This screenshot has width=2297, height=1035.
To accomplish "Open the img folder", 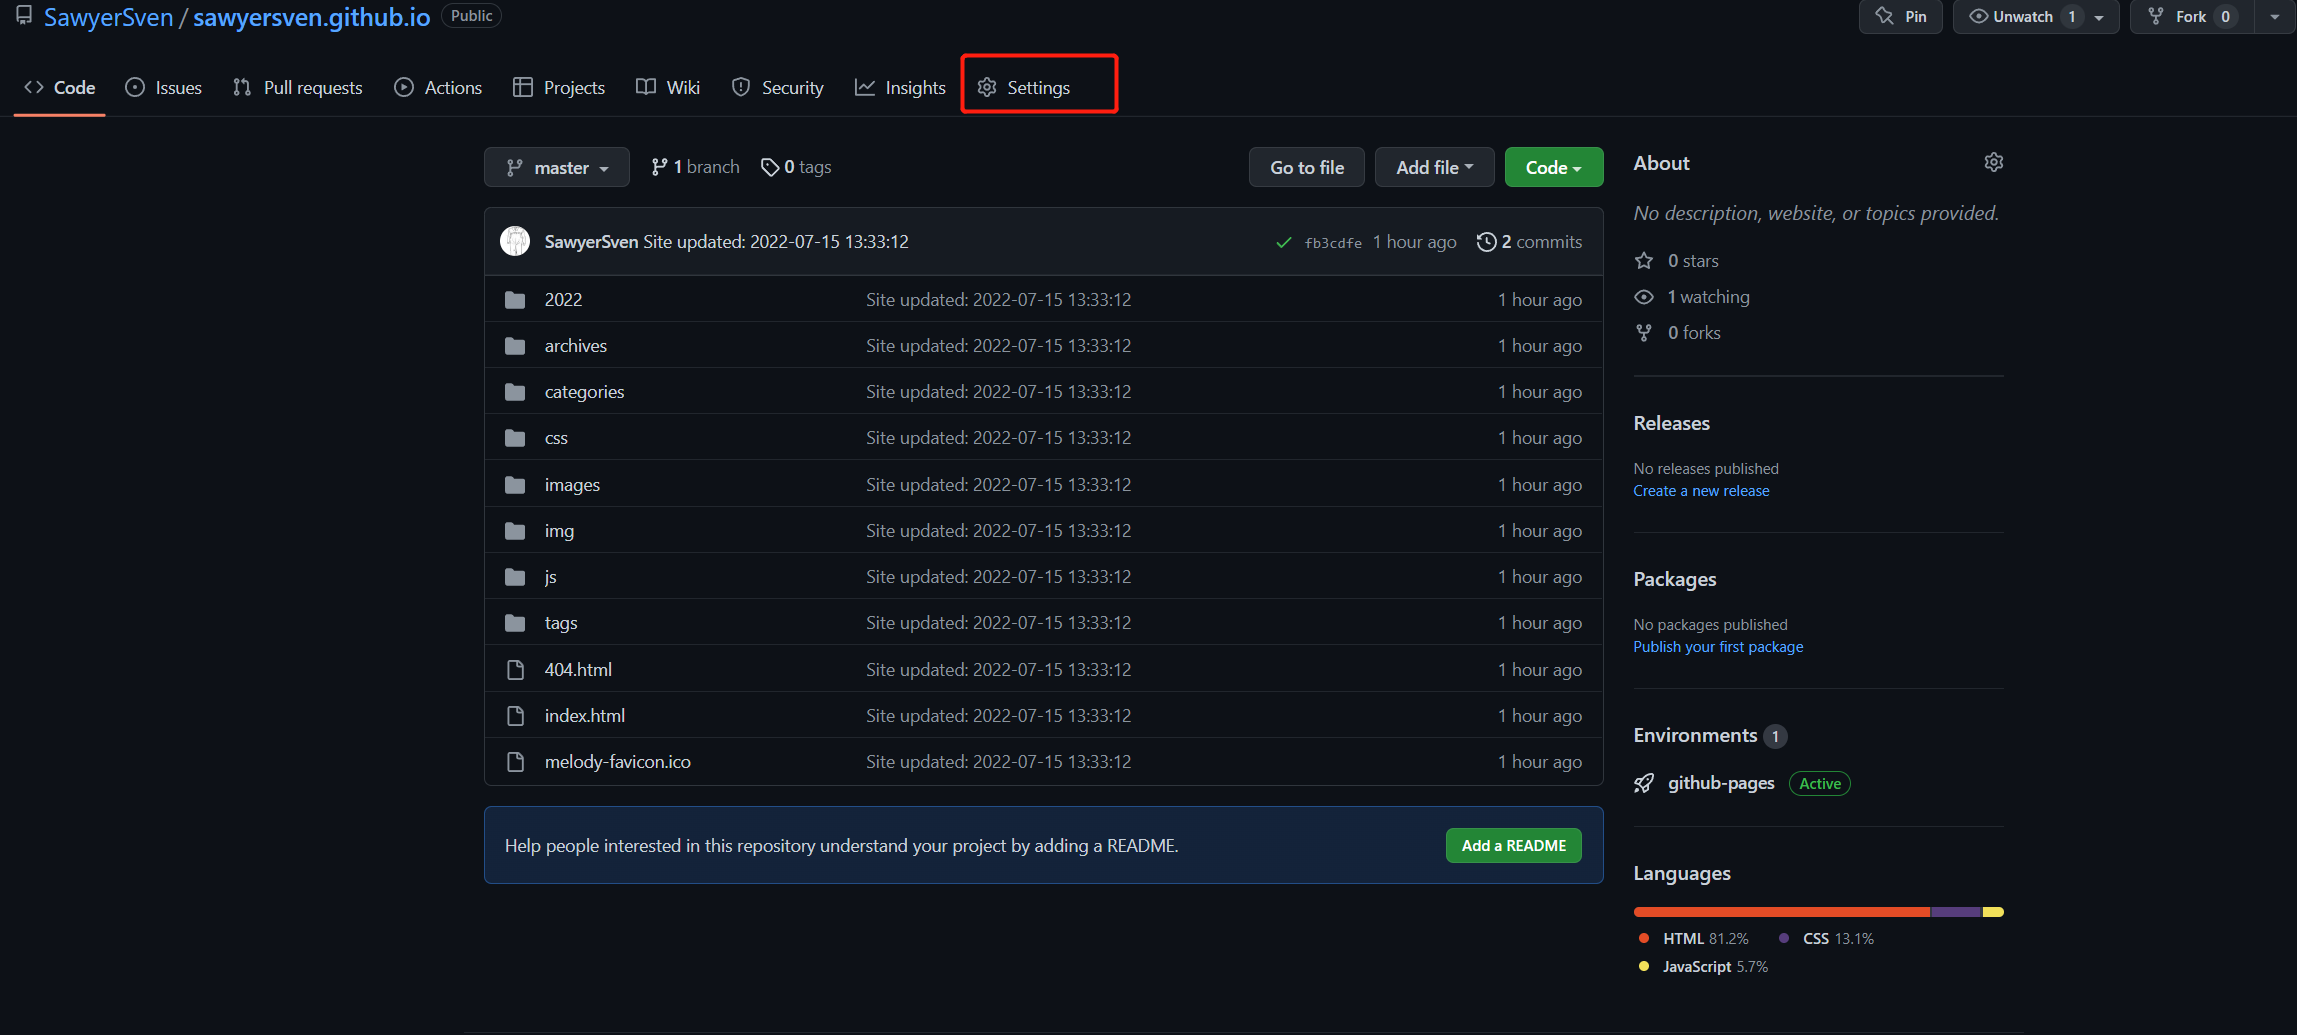I will (559, 530).
